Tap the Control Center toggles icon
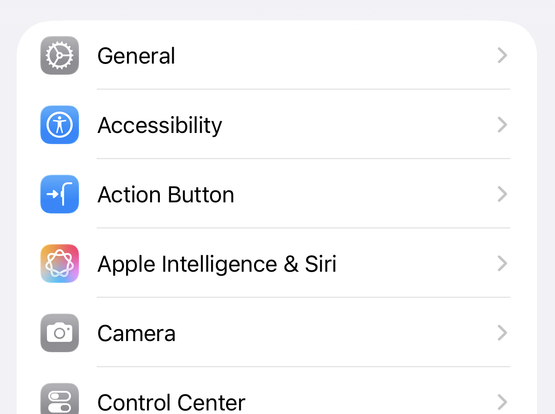 [59, 399]
